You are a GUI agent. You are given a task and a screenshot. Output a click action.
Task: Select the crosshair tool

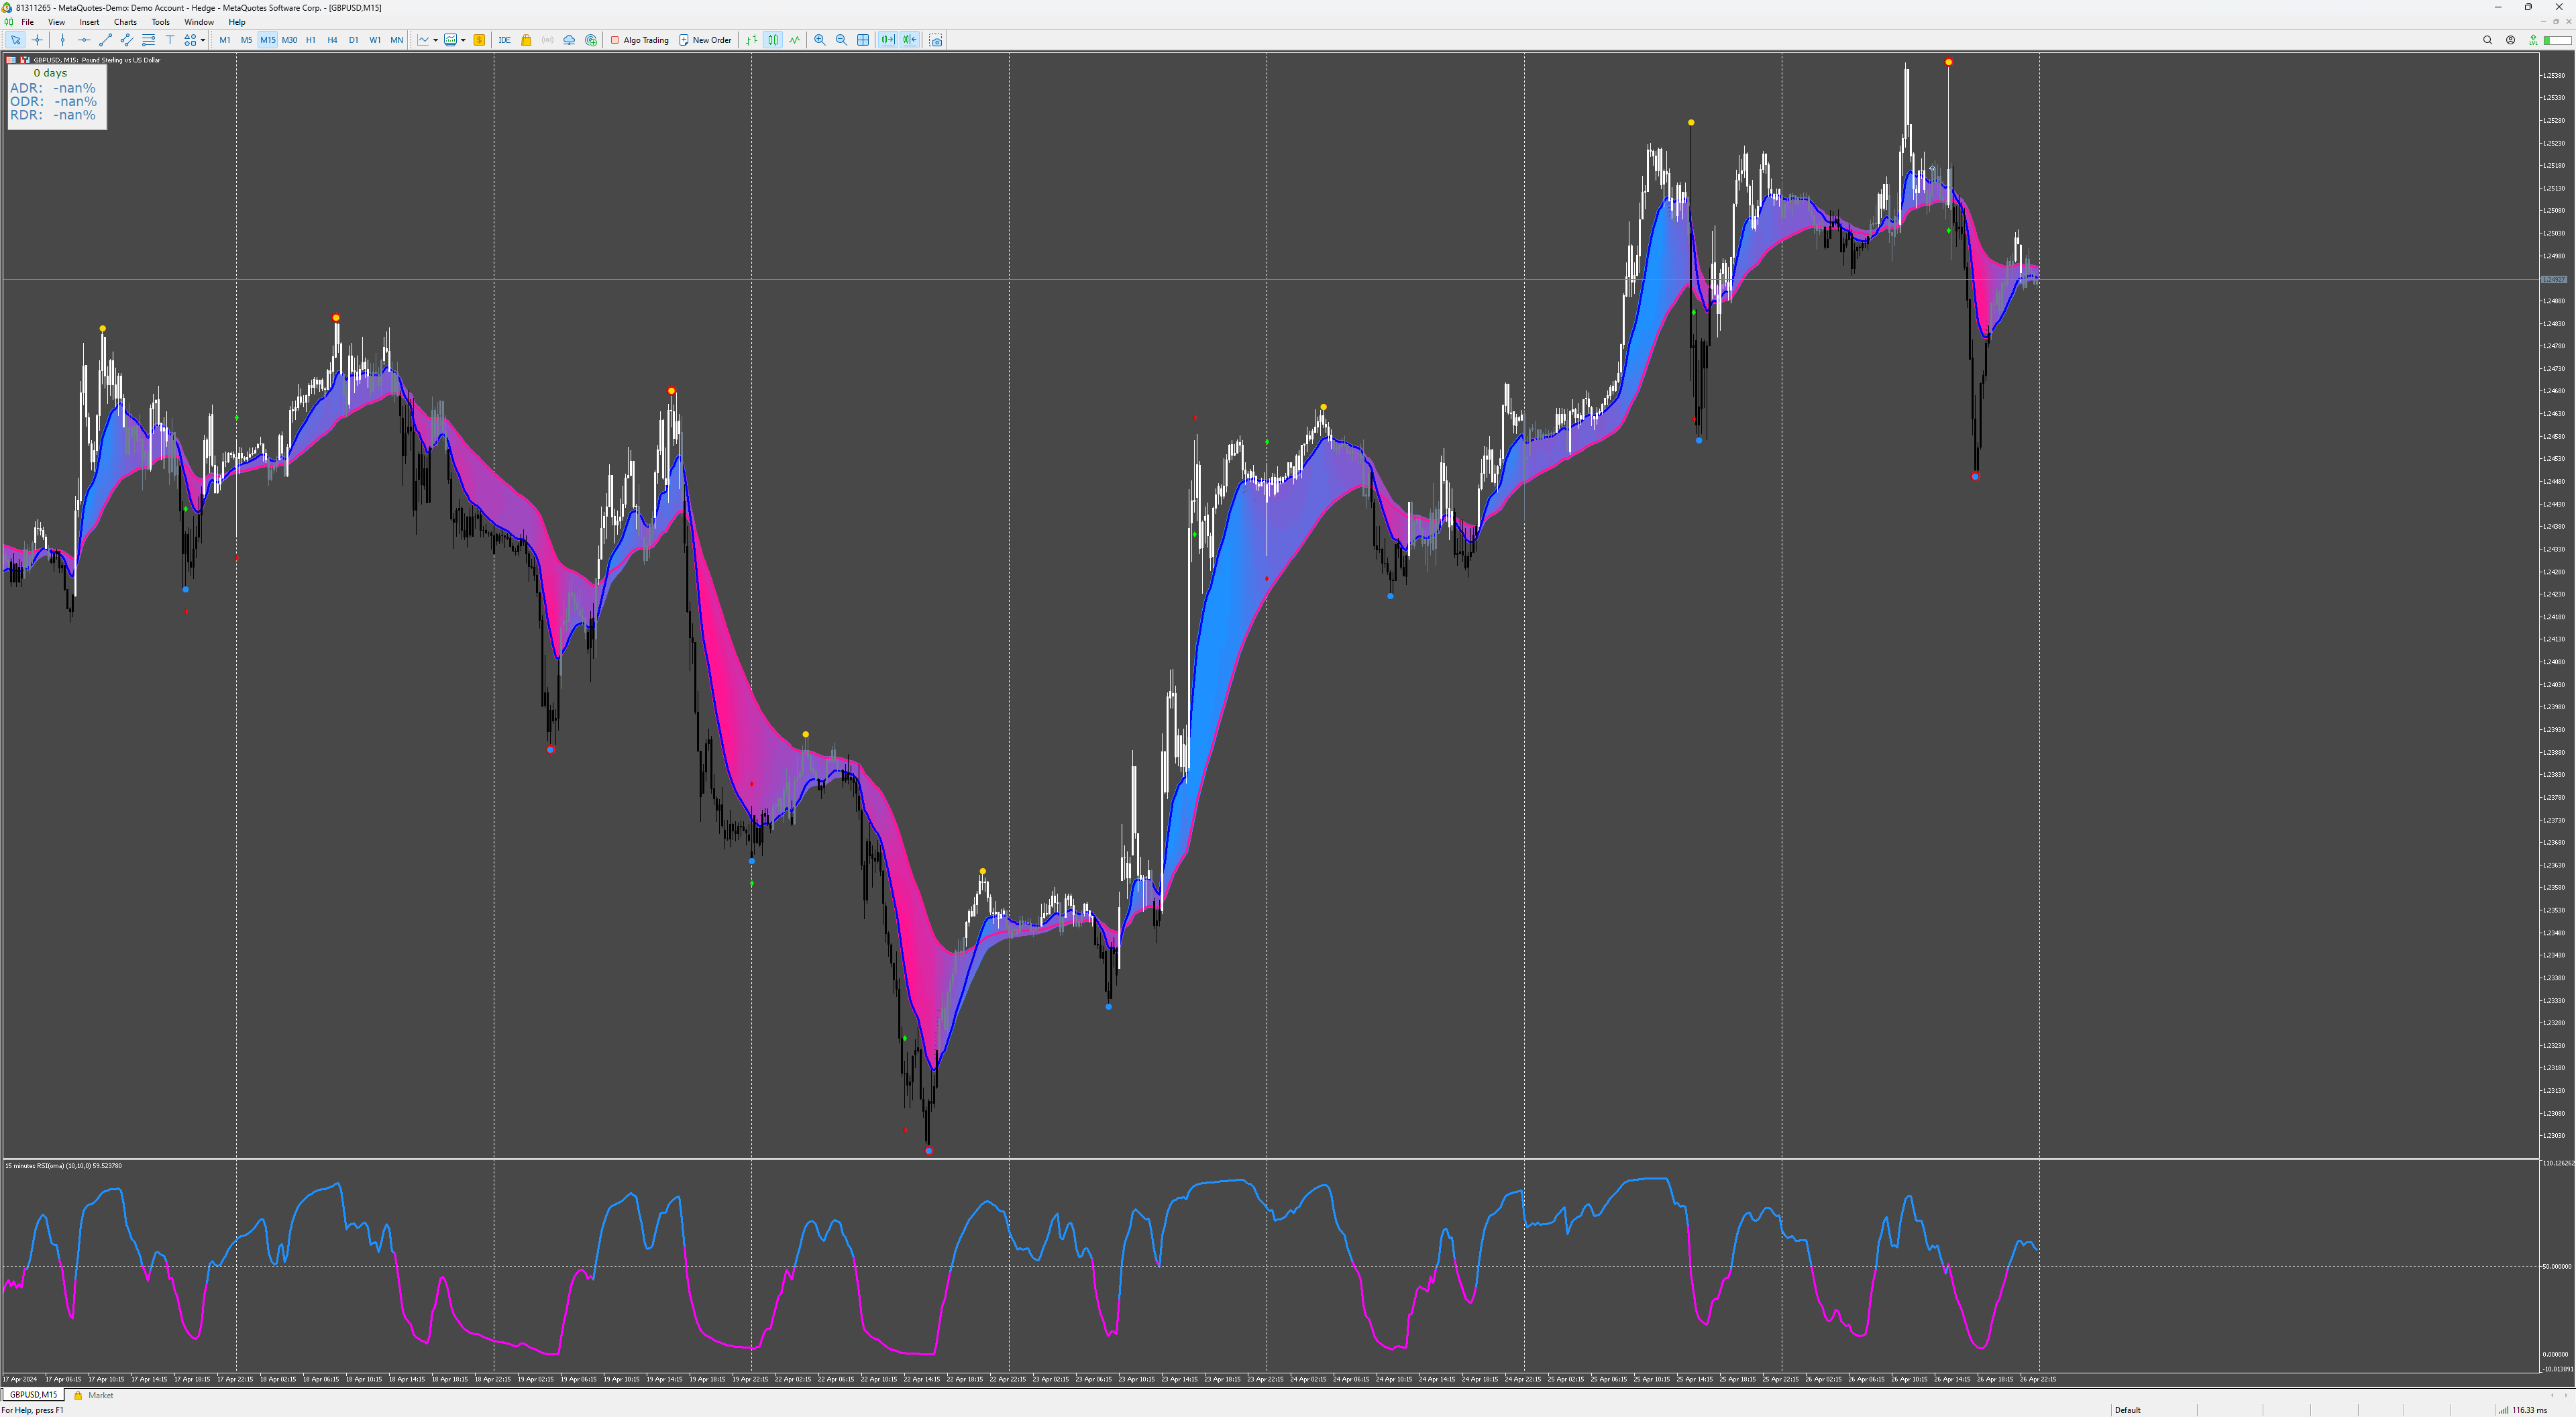pyautogui.click(x=37, y=40)
